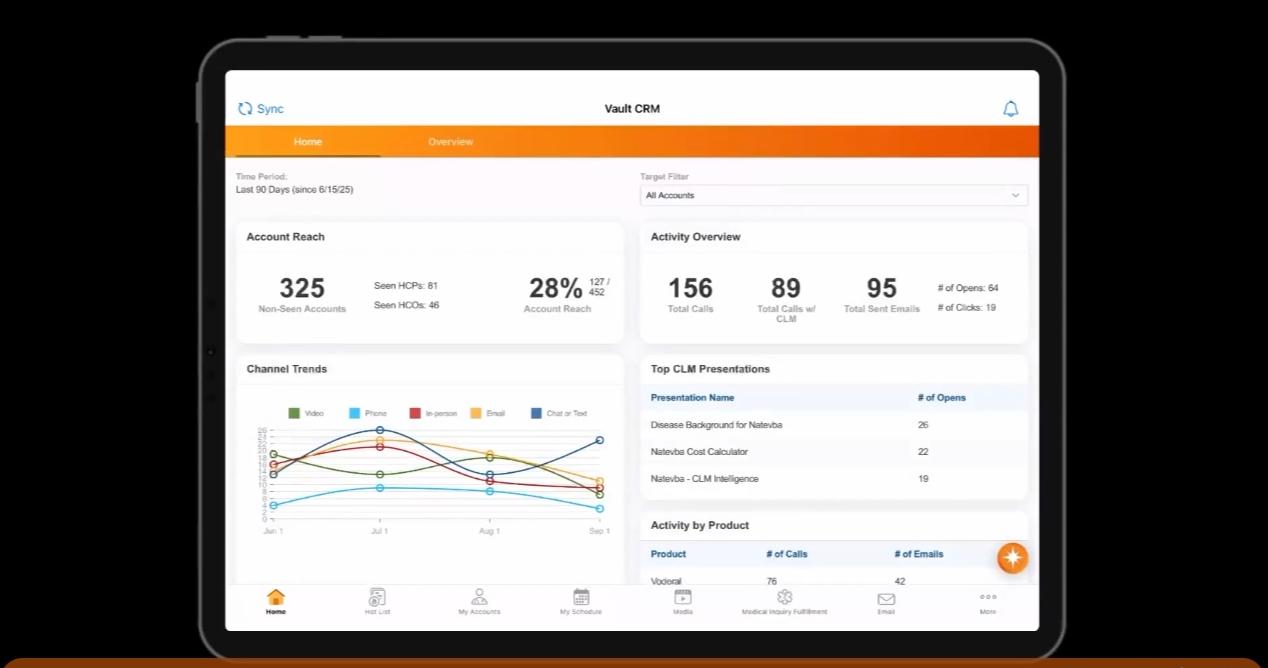Open Natevba Cost Calculator presentation
This screenshot has height=668, width=1268.
(x=701, y=452)
